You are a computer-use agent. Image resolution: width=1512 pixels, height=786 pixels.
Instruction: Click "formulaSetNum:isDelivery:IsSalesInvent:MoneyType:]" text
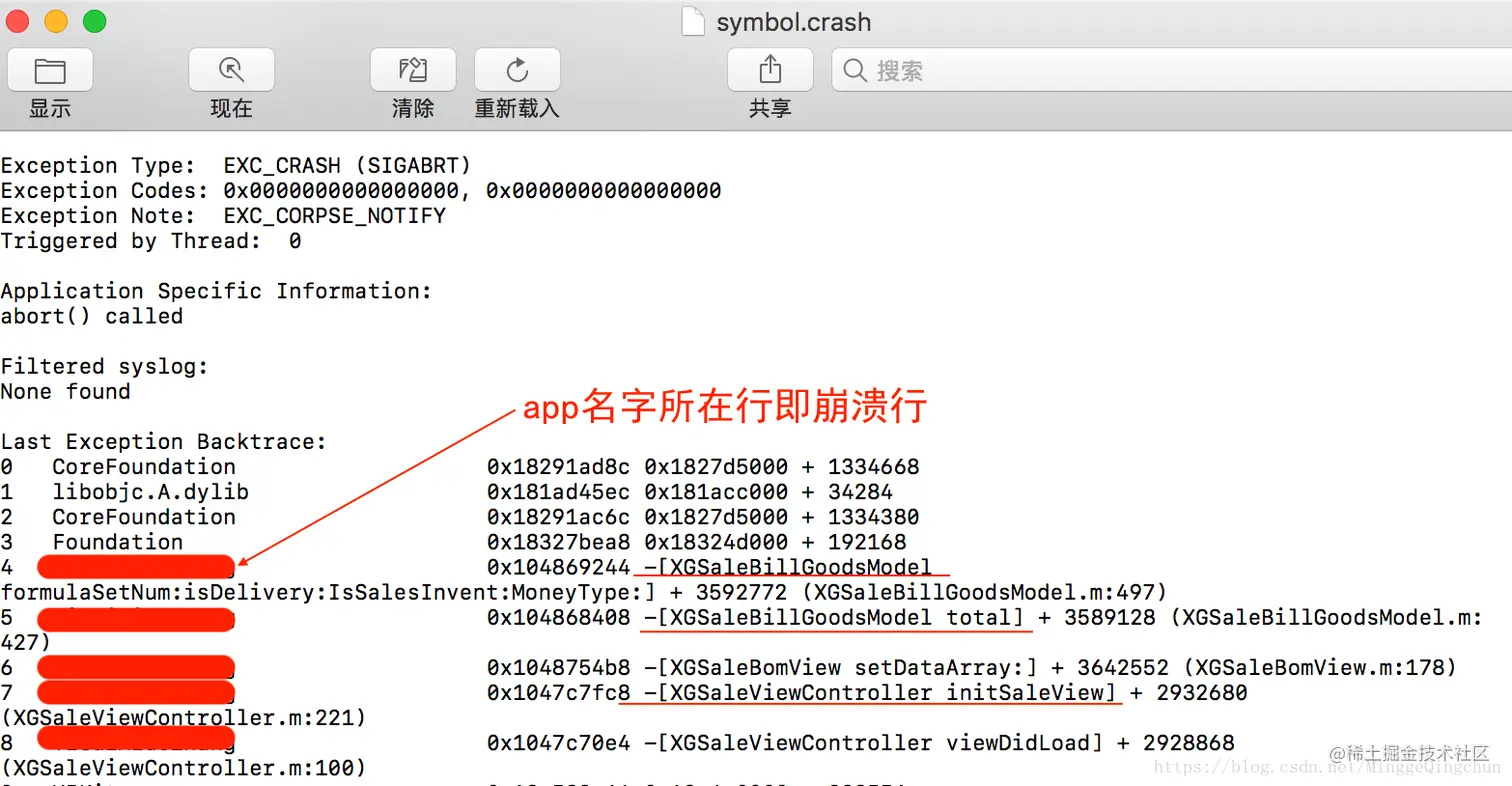328,592
